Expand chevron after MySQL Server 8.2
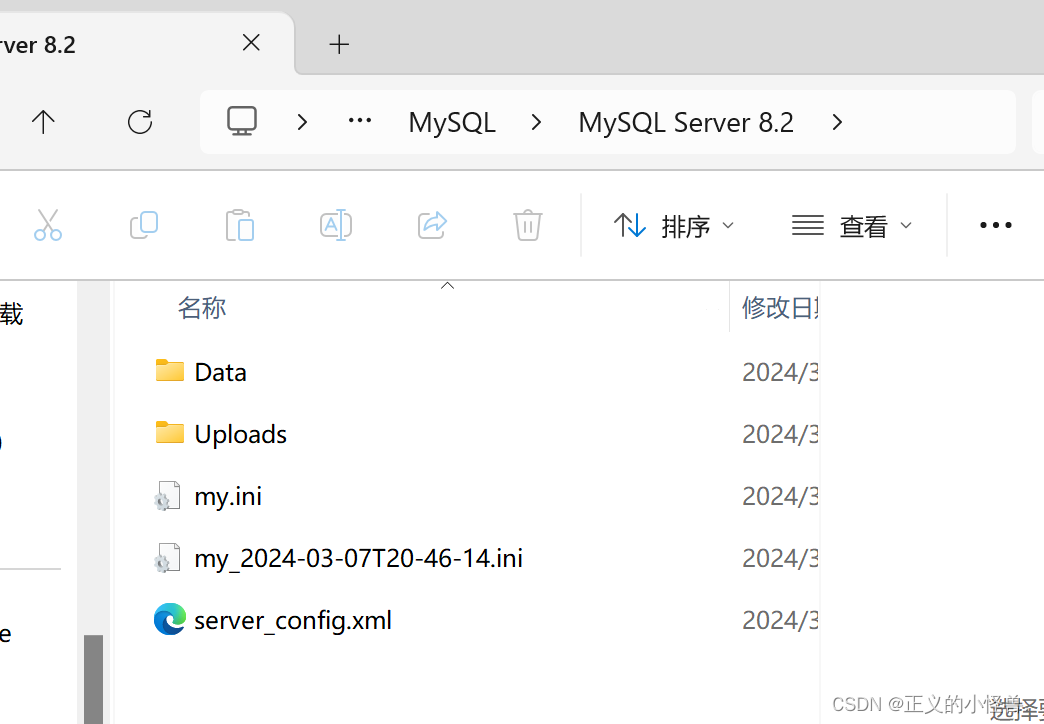The image size is (1044, 724). click(838, 122)
